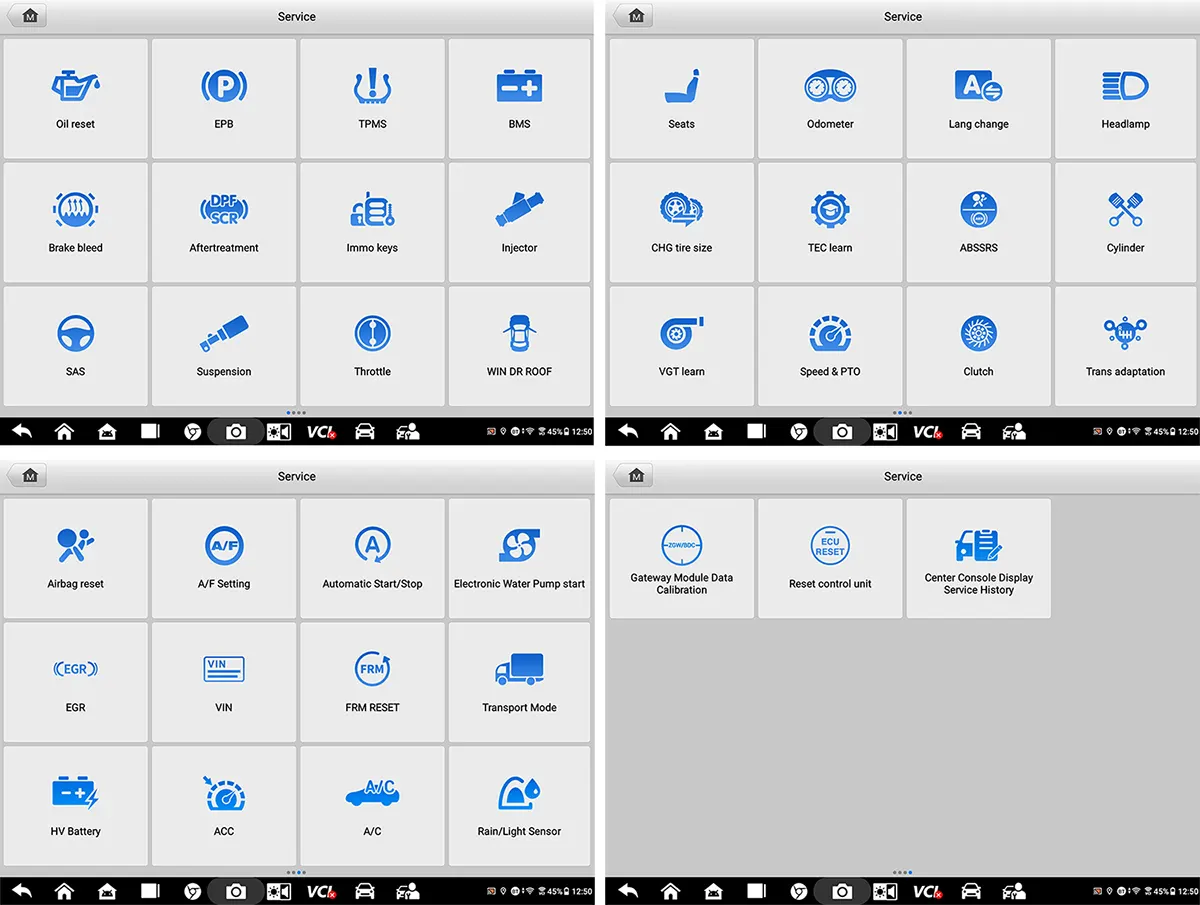1200x905 pixels.
Task: Open the TEC learn service
Action: pyautogui.click(x=830, y=222)
